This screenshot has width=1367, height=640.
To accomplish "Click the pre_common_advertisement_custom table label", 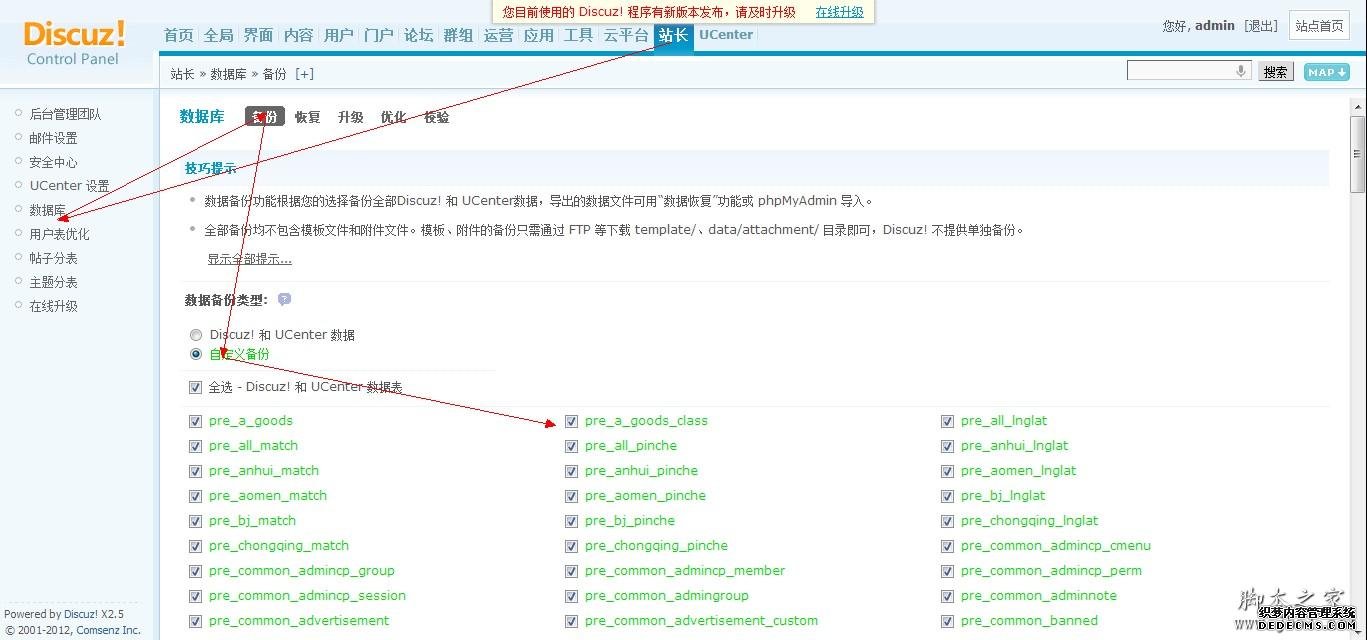I will tap(701, 621).
